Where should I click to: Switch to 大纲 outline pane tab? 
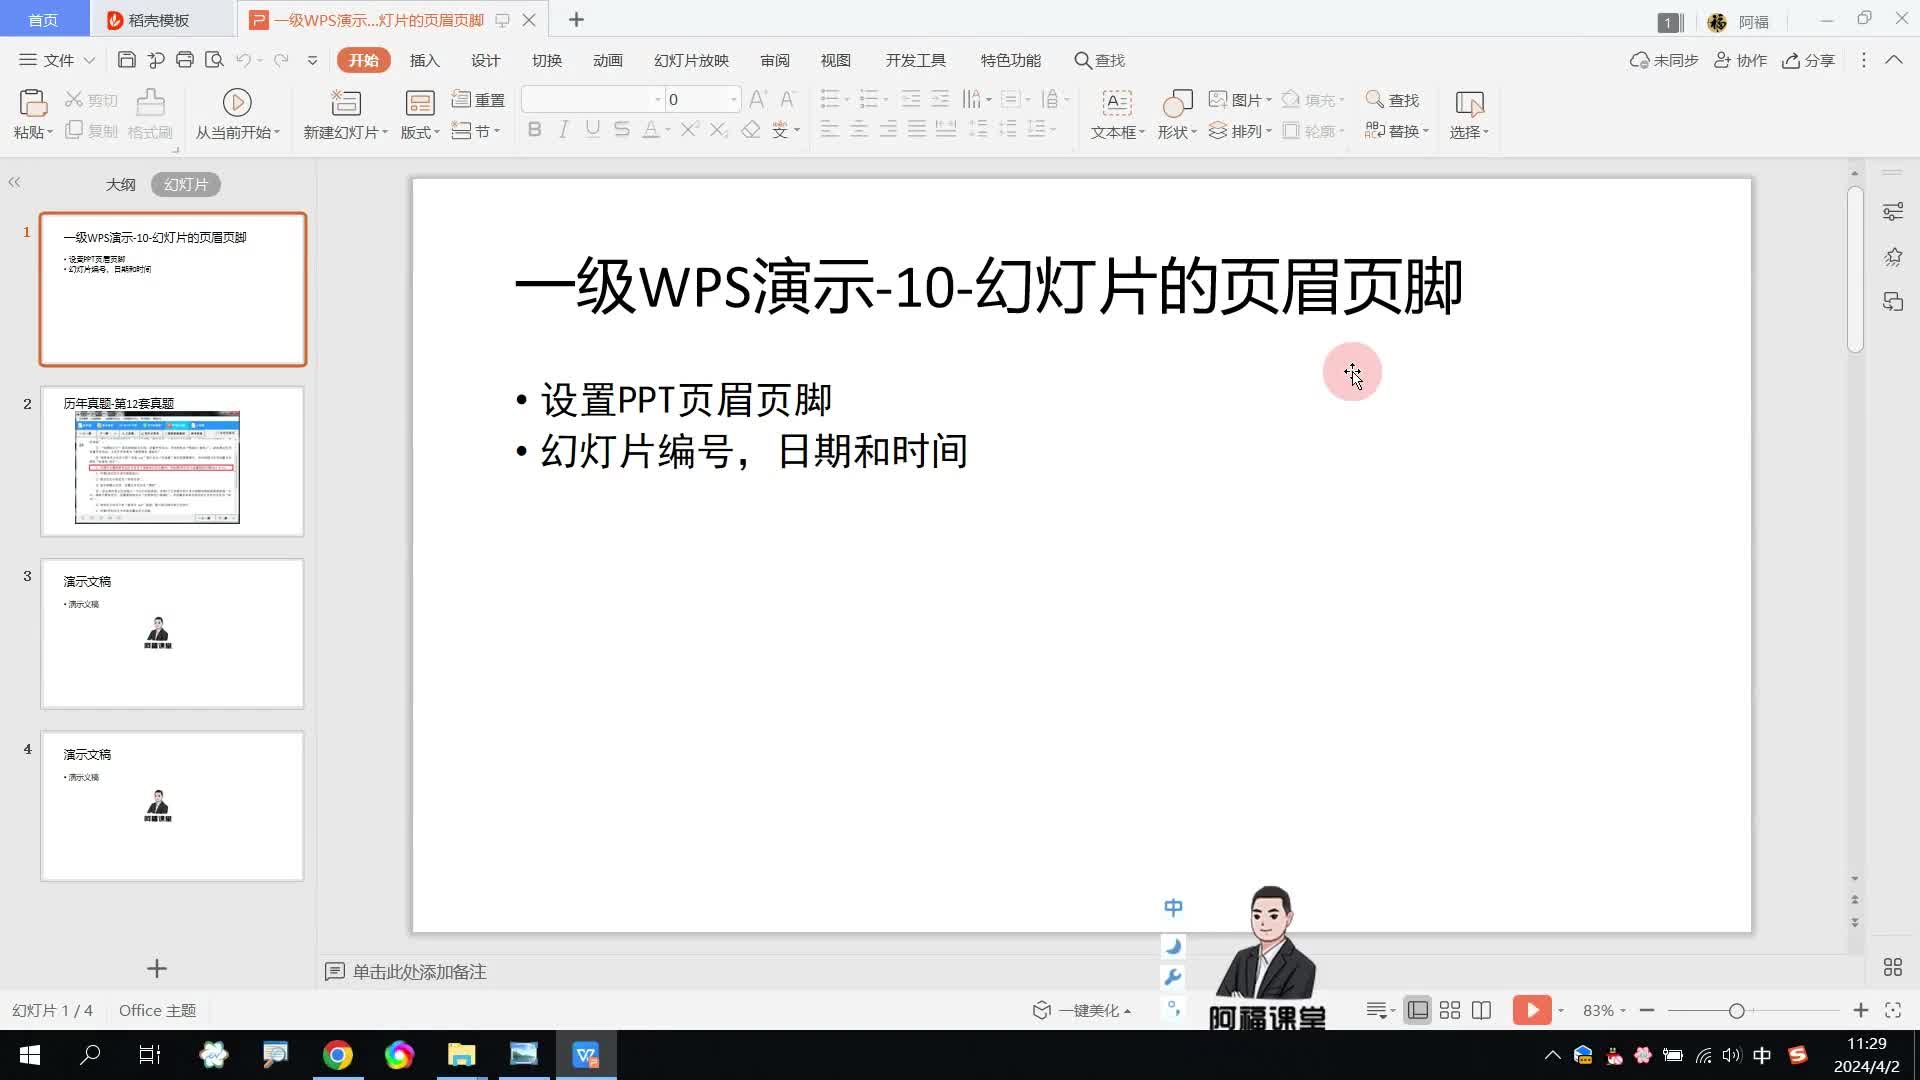click(120, 184)
